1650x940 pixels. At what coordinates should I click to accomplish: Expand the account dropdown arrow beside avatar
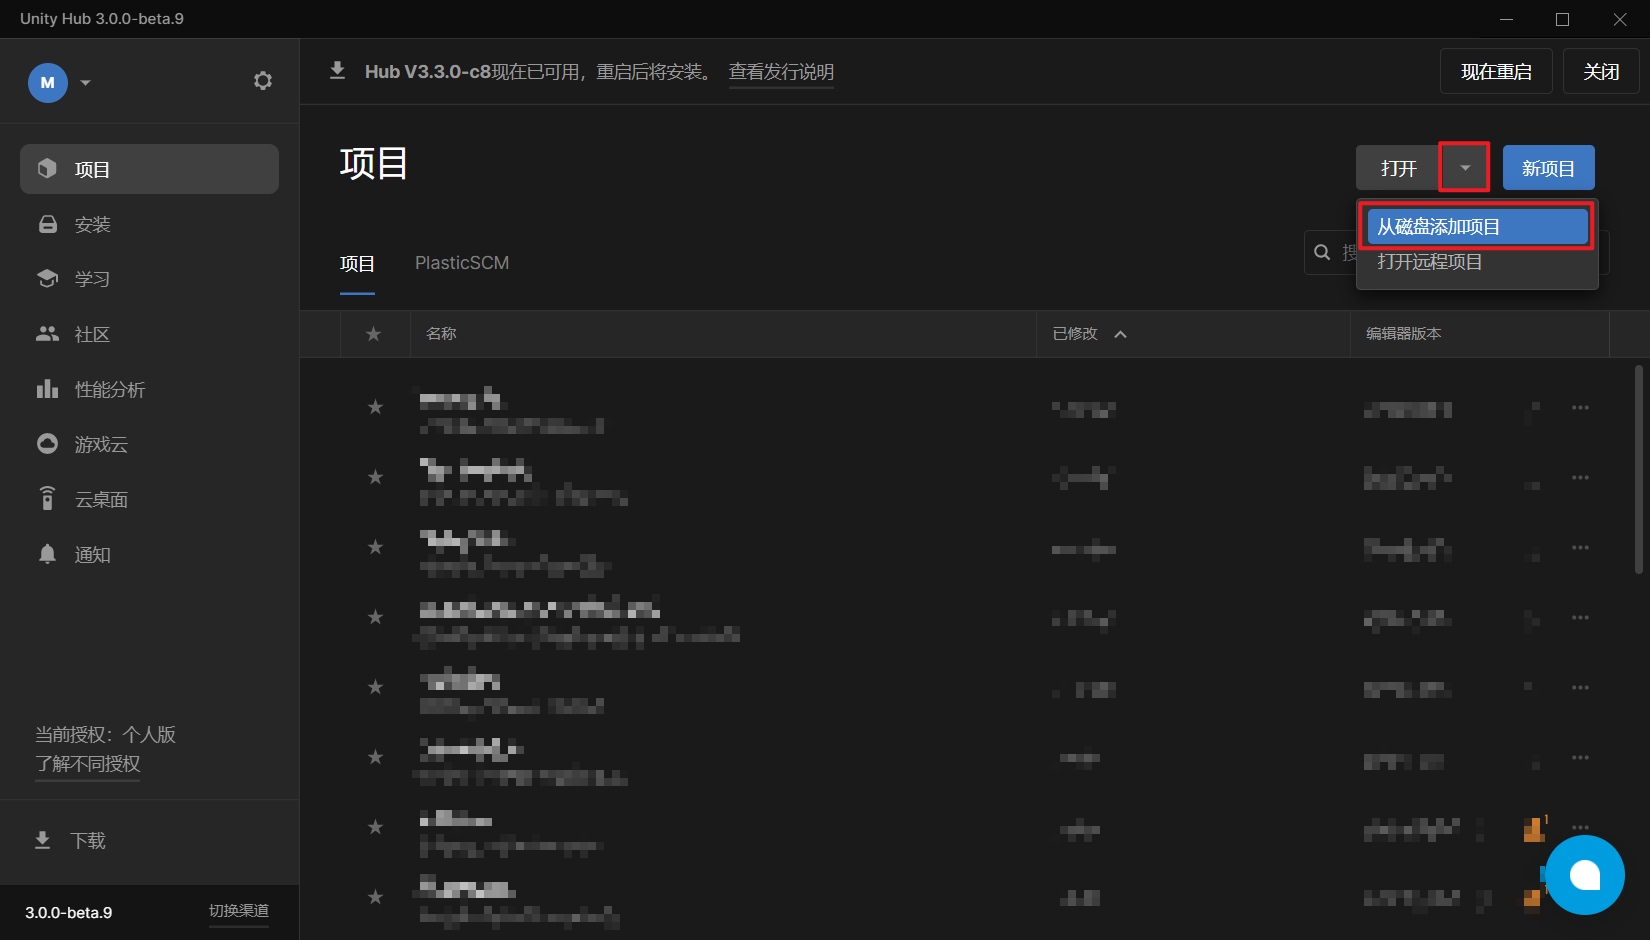(86, 83)
